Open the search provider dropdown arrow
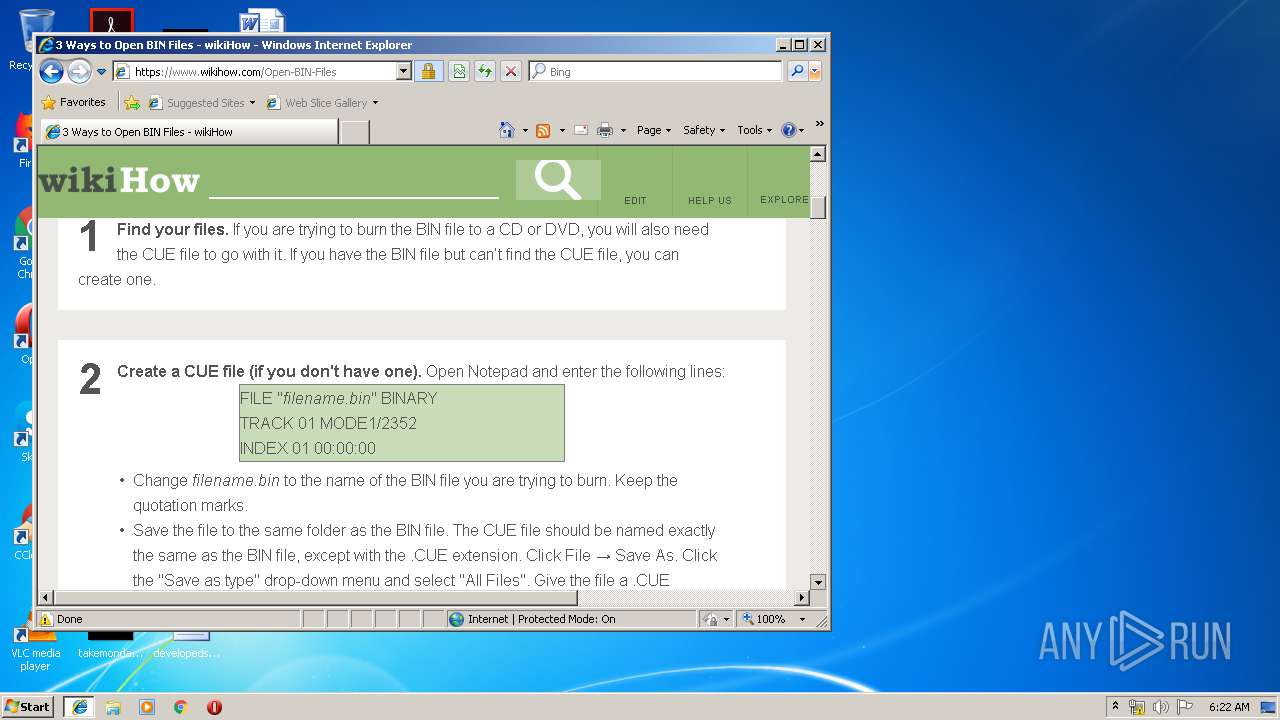Screen dimensions: 1280x720 point(815,72)
